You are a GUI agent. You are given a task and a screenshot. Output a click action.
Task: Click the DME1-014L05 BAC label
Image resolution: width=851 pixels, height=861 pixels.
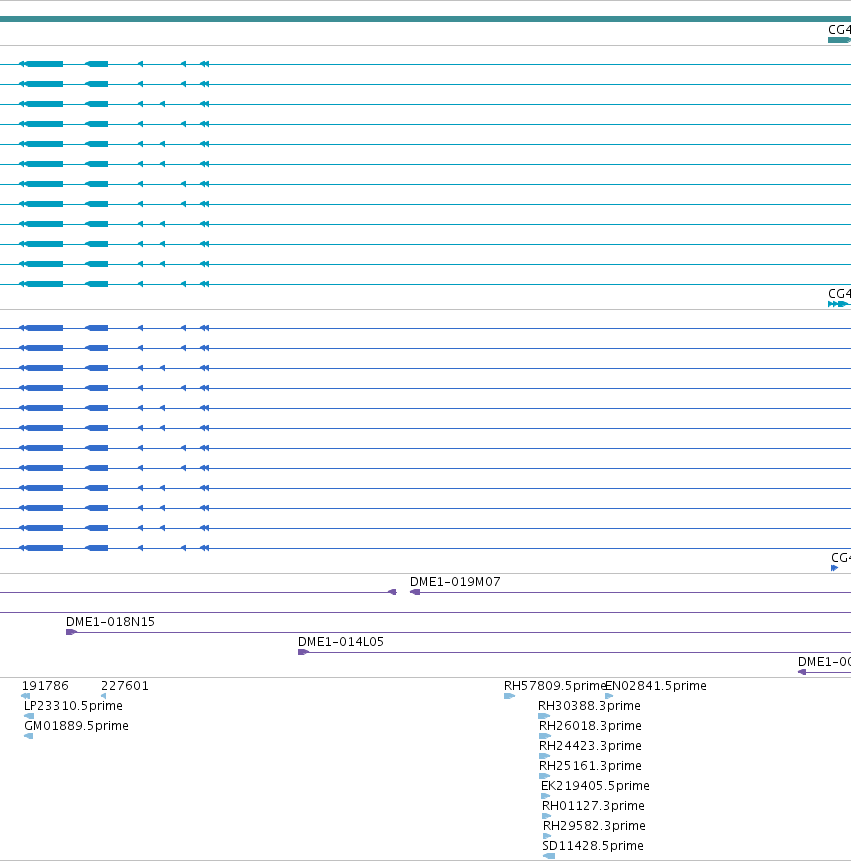click(x=340, y=641)
